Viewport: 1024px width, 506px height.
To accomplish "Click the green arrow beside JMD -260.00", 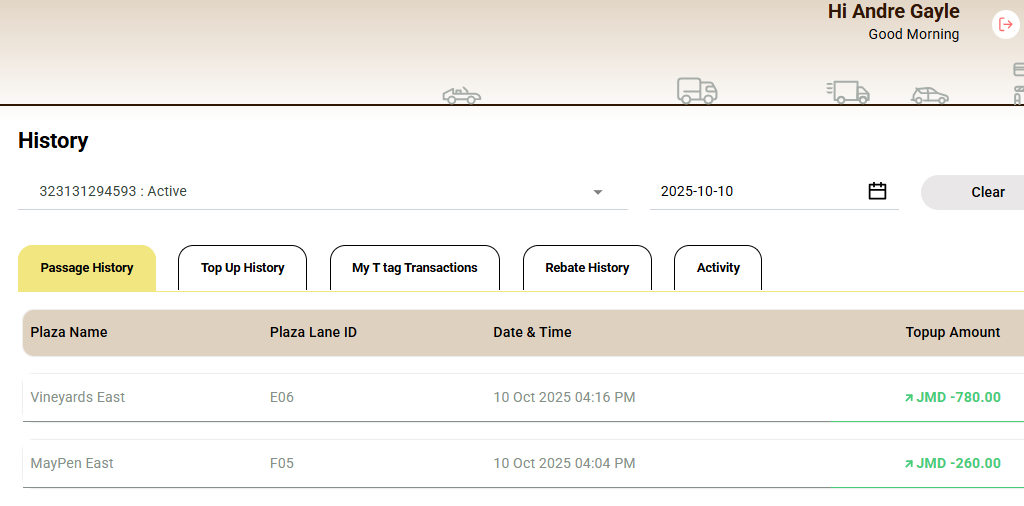I will point(908,464).
